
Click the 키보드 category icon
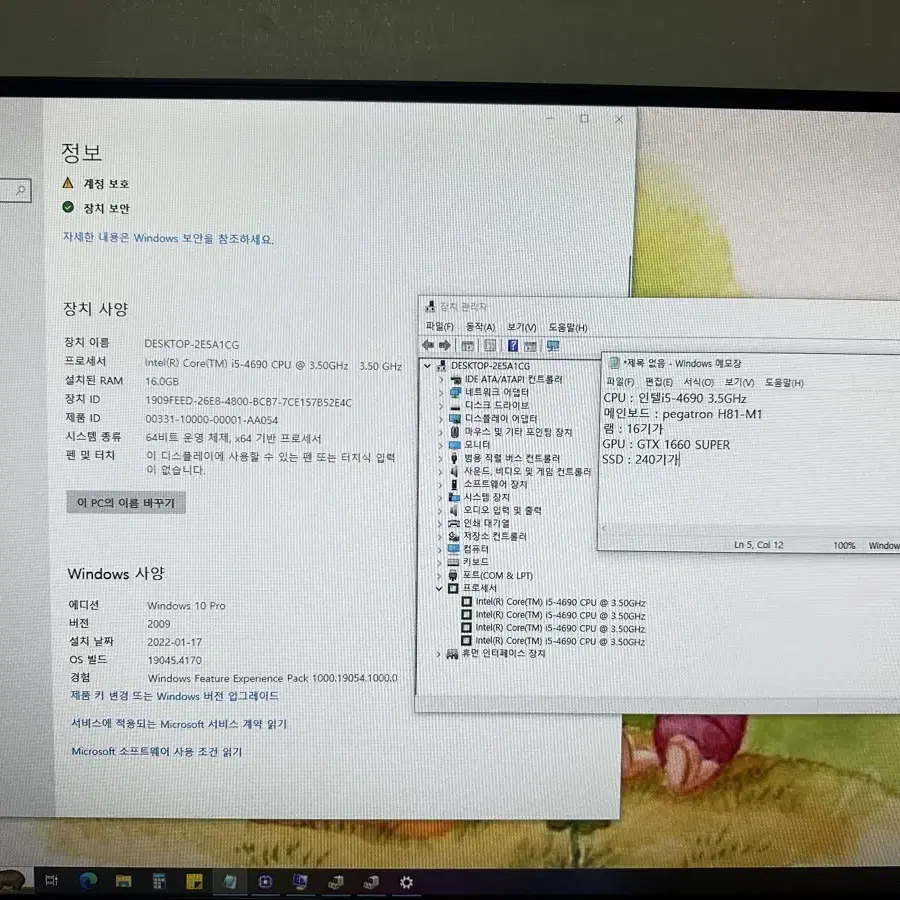pos(453,562)
